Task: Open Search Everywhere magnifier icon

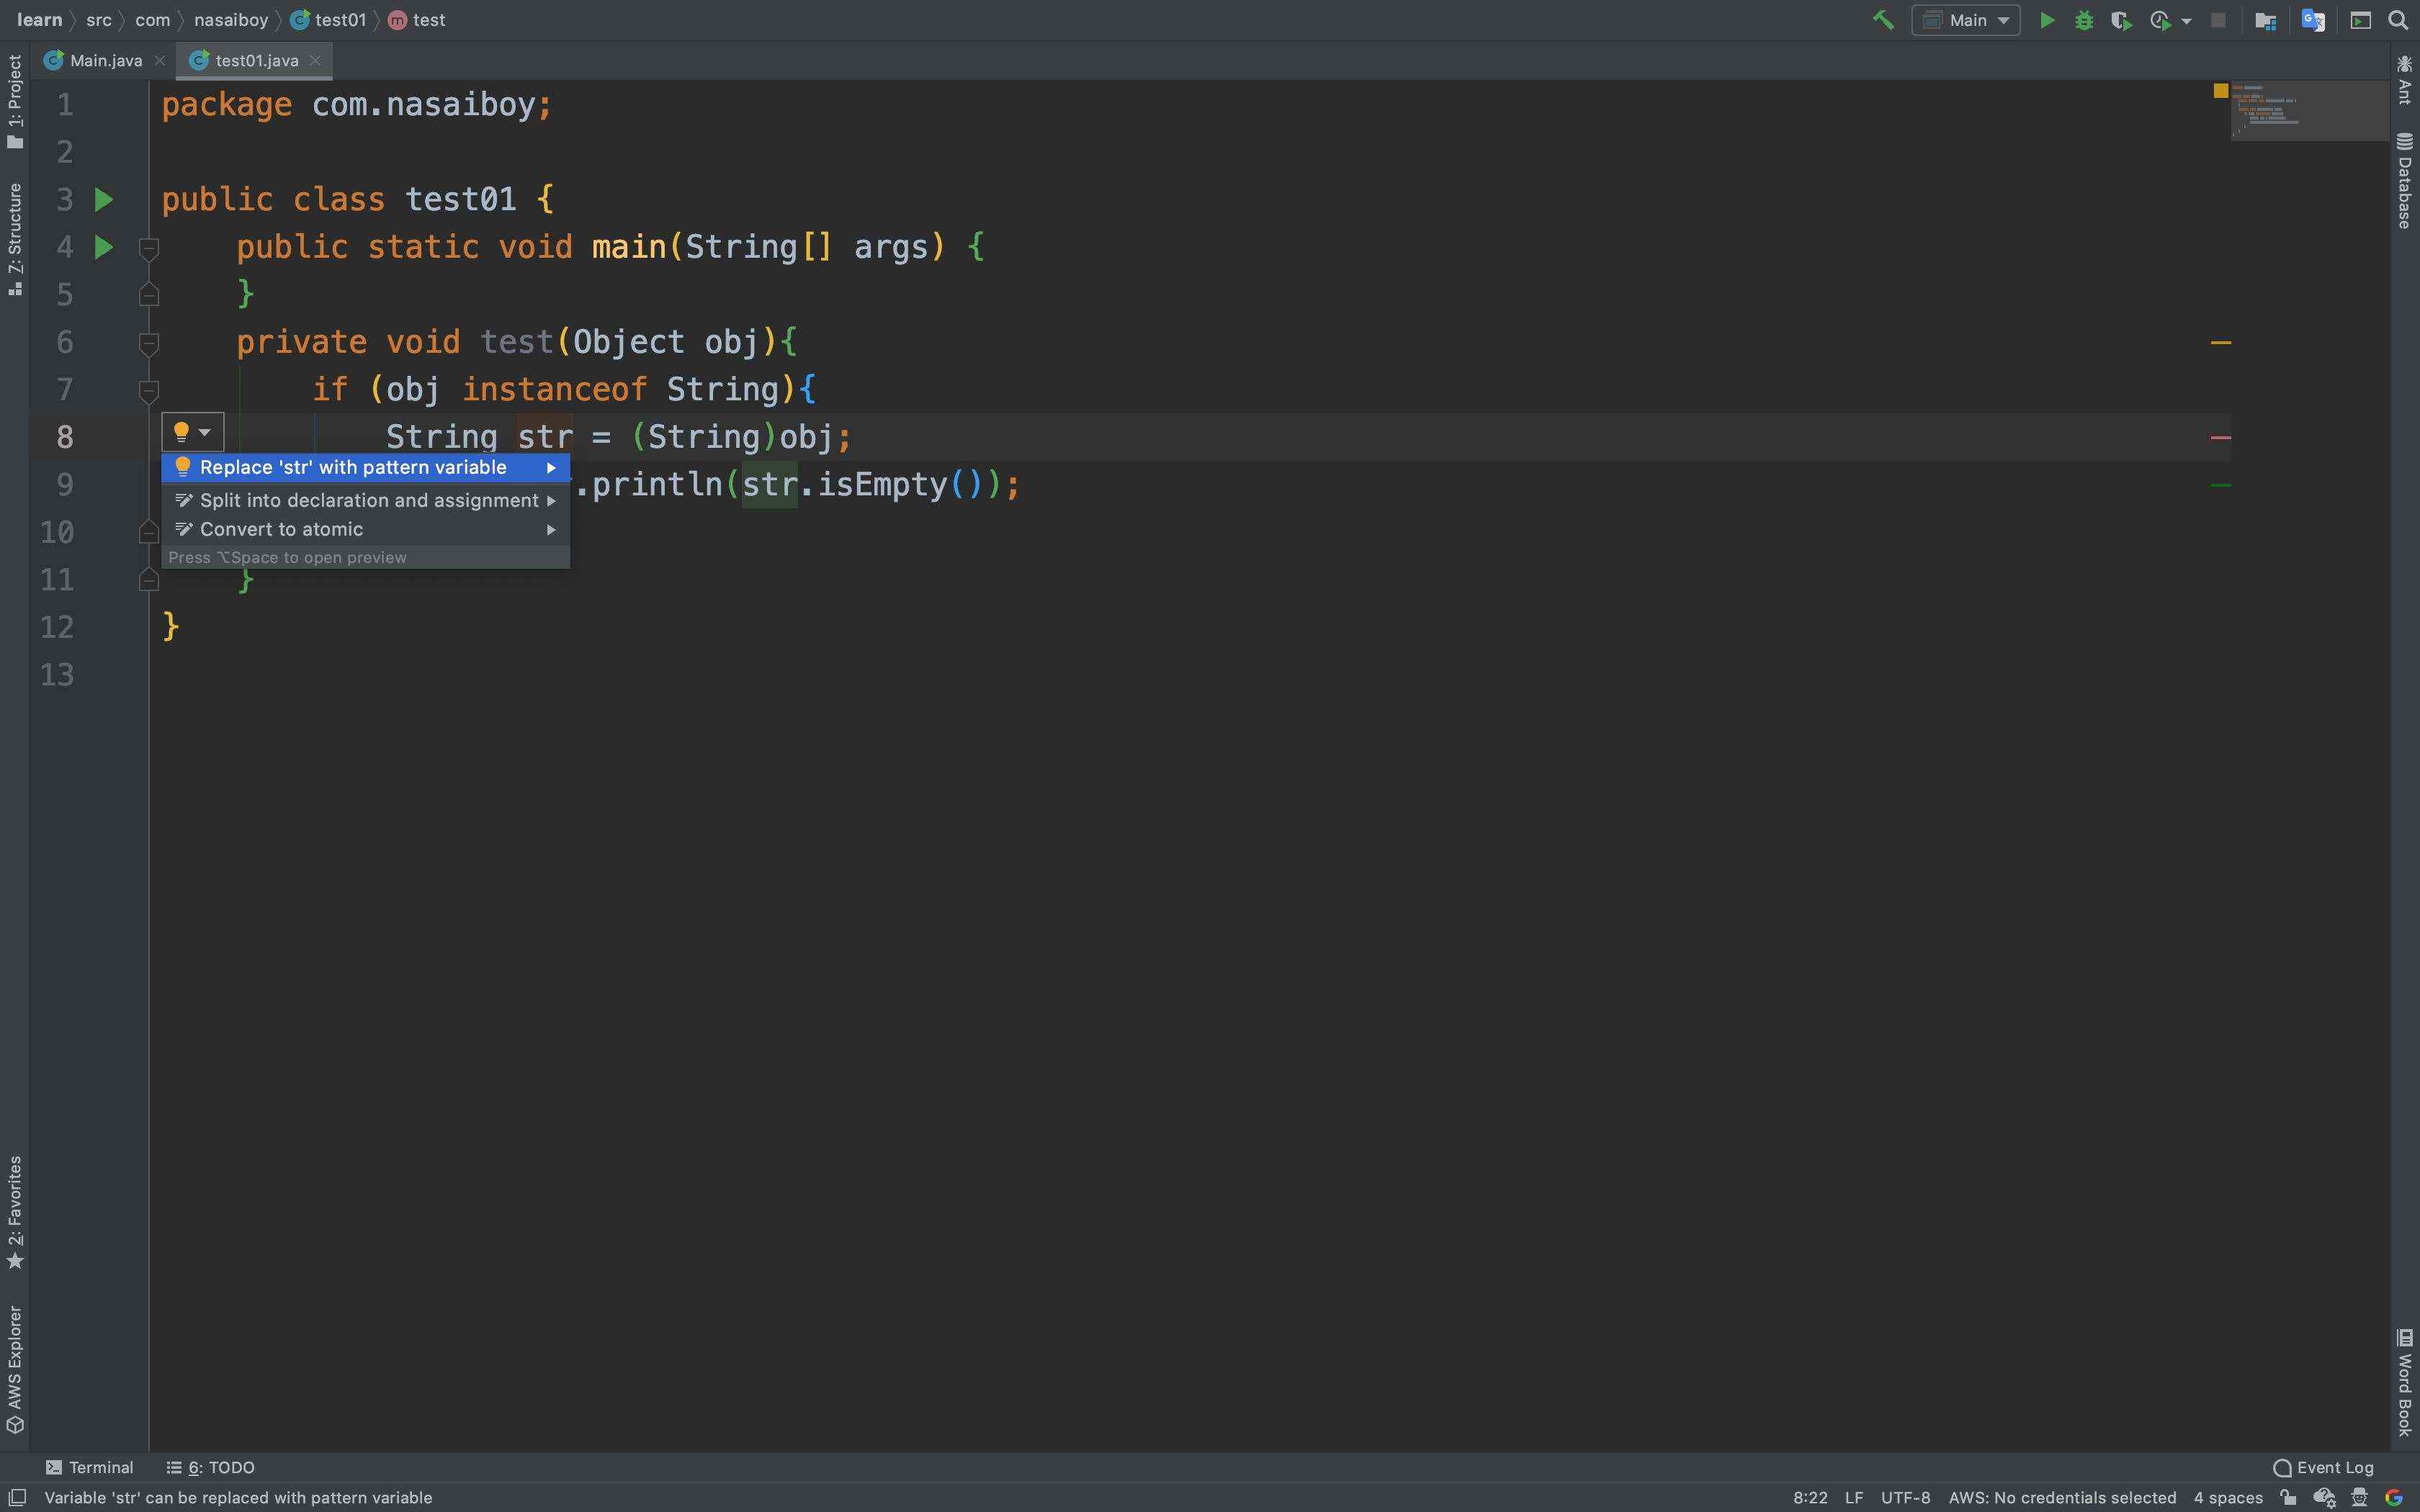Action: point(2397,20)
